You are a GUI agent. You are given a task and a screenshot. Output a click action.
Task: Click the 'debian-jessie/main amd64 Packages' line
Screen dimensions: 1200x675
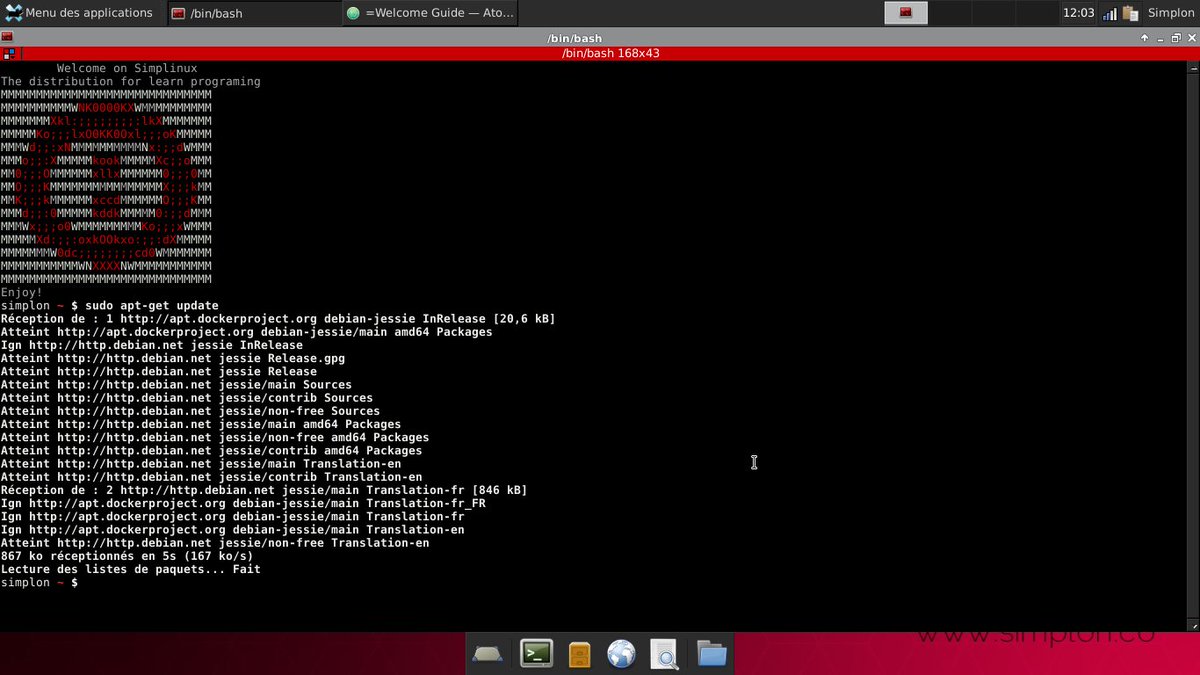coord(246,331)
